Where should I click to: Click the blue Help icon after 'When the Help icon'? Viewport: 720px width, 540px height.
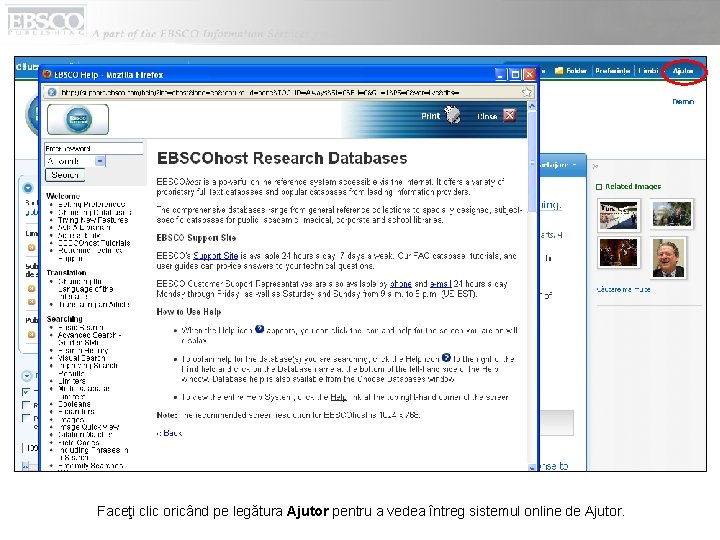click(259, 329)
